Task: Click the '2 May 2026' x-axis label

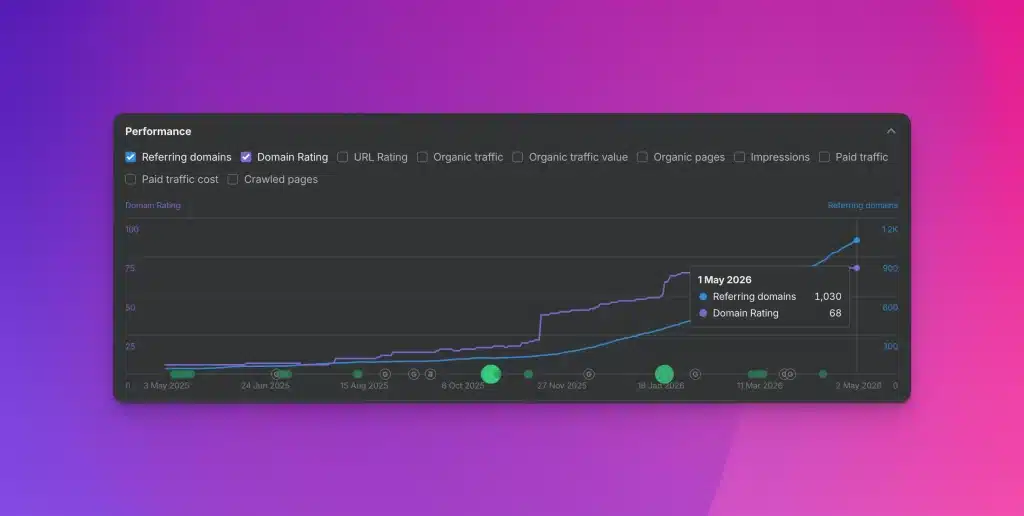Action: [858, 386]
